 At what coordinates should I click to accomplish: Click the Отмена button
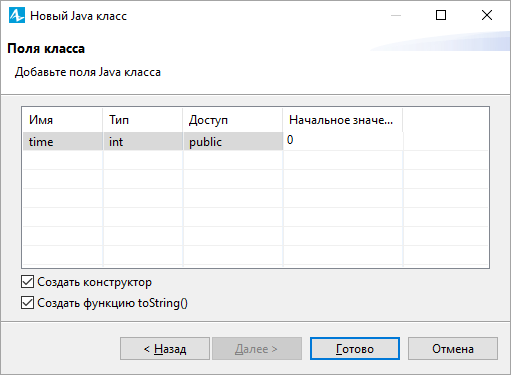pyautogui.click(x=453, y=349)
